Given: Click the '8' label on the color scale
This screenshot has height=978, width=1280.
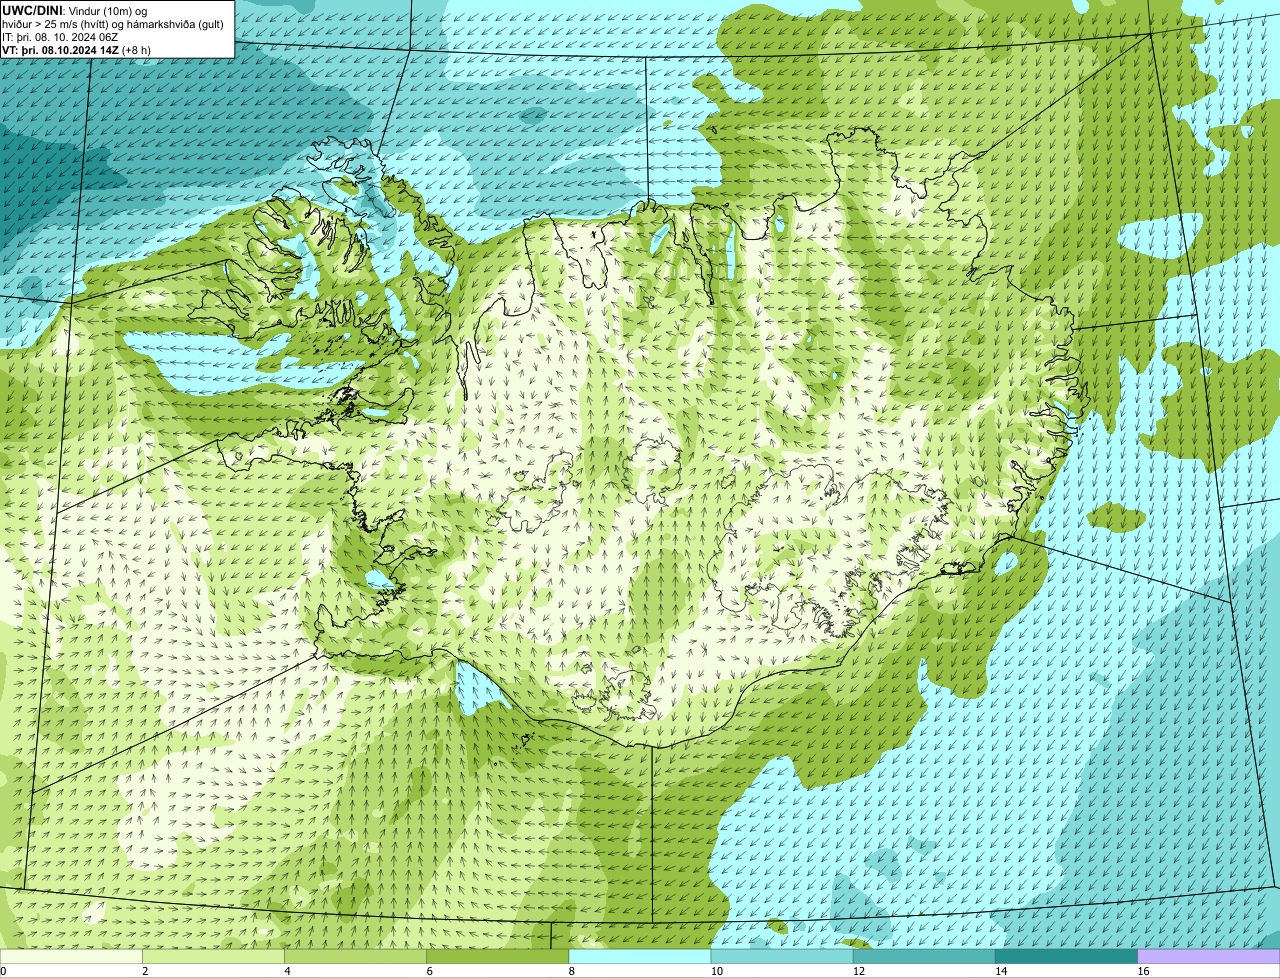Looking at the screenshot, I should pyautogui.click(x=571, y=971).
